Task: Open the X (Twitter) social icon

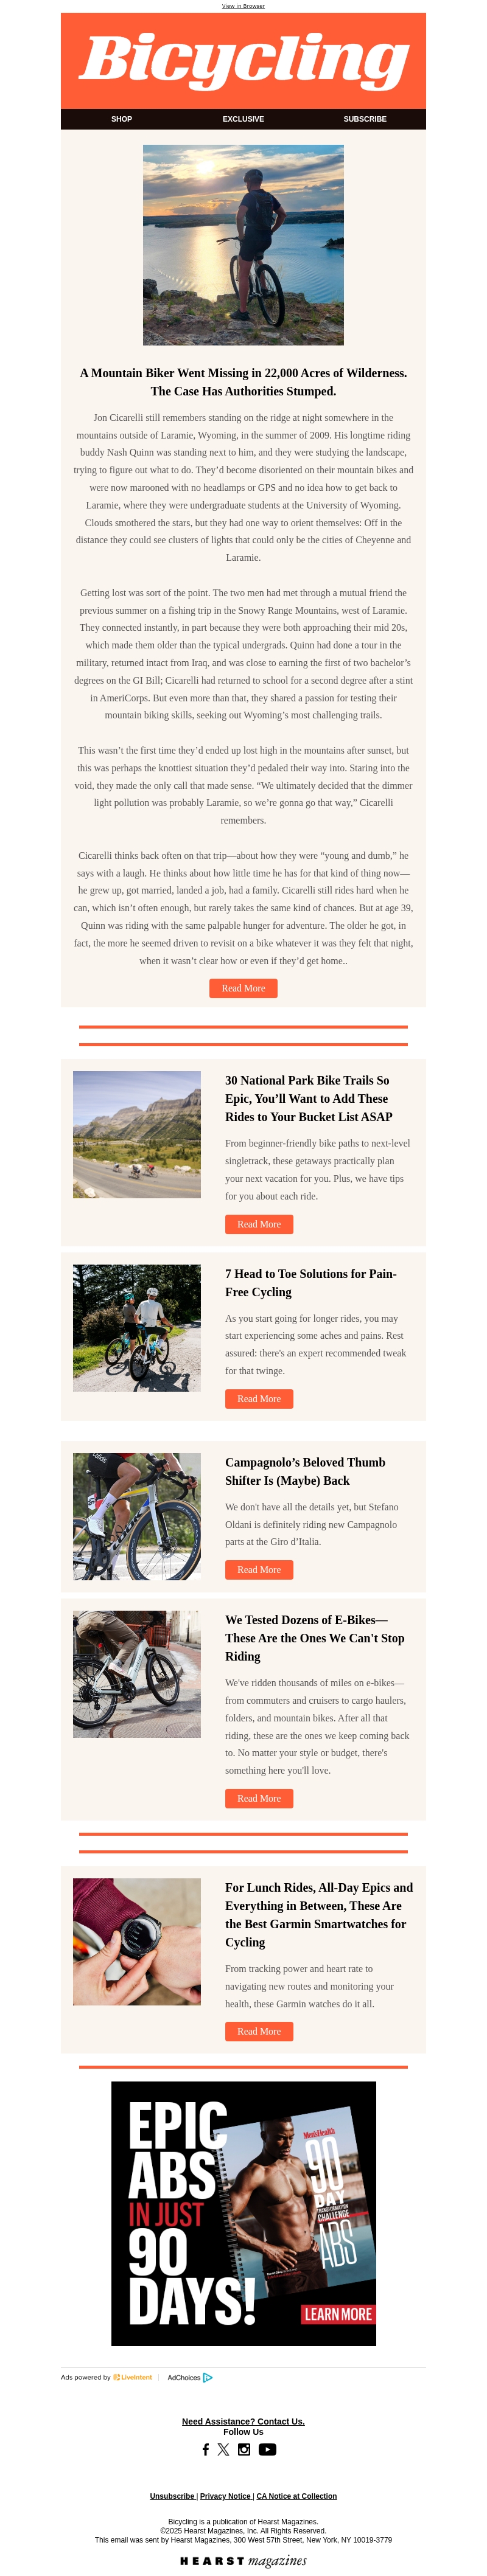Action: click(223, 2449)
